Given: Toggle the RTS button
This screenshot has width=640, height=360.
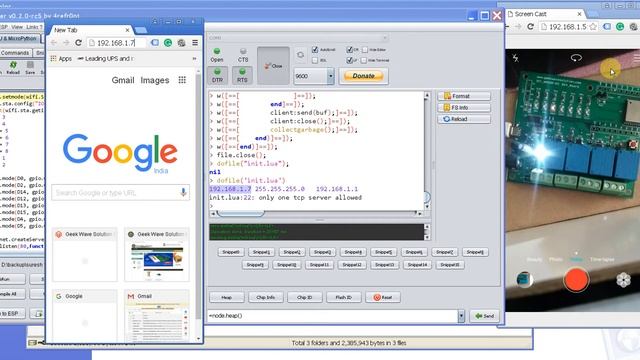Looking at the screenshot, I should pos(242,76).
